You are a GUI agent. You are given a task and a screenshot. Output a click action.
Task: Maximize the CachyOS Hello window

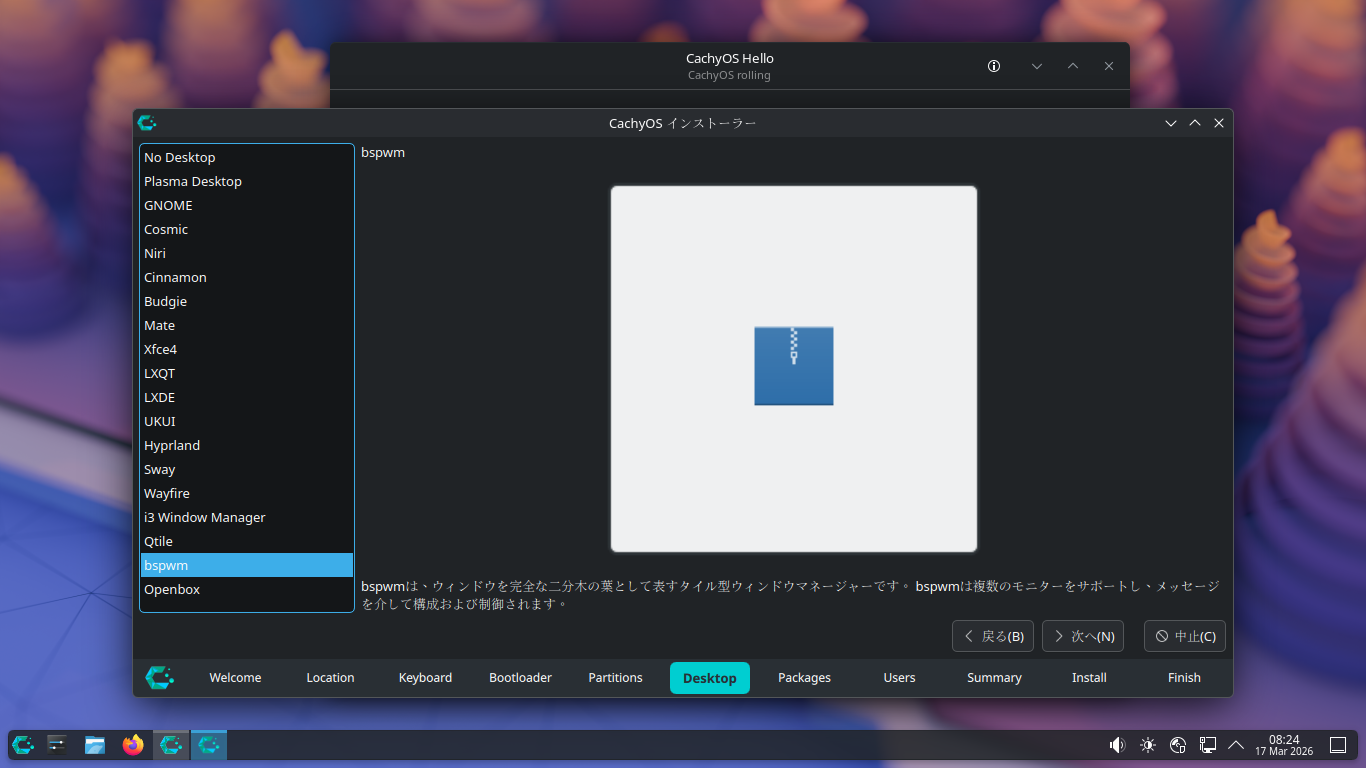click(1073, 66)
